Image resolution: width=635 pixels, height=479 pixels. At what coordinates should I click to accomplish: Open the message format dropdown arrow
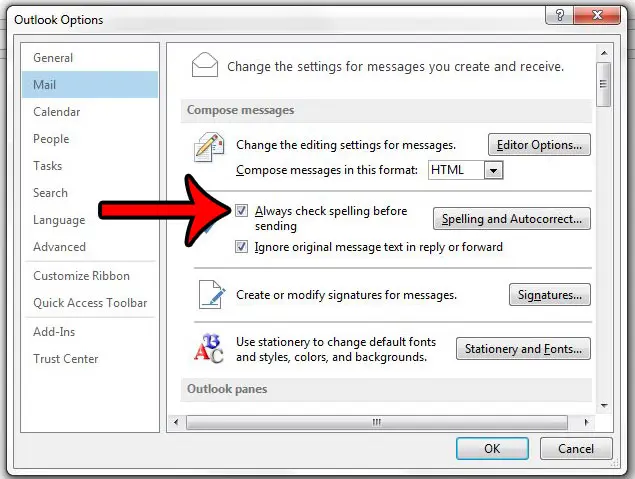tap(493, 170)
